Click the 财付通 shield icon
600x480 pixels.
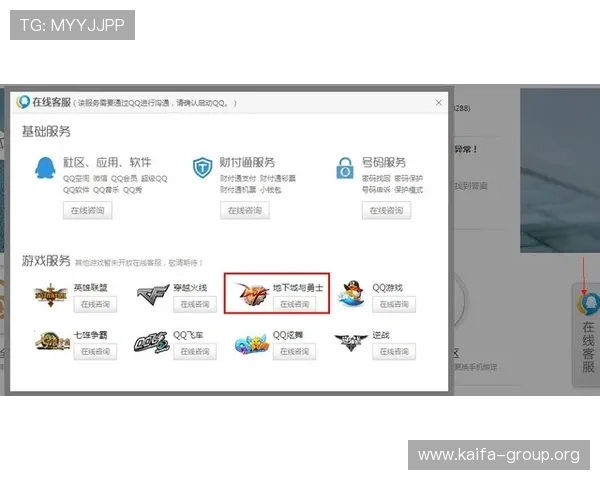[202, 167]
